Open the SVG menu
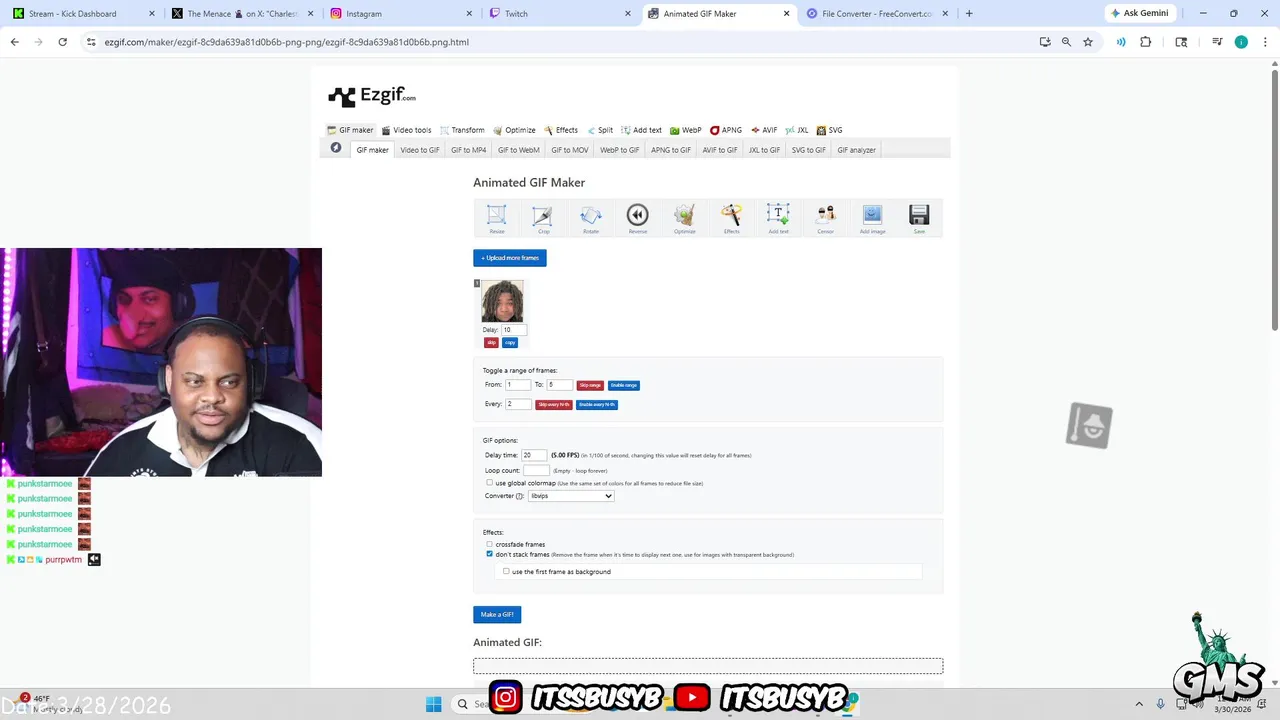 coord(829,130)
